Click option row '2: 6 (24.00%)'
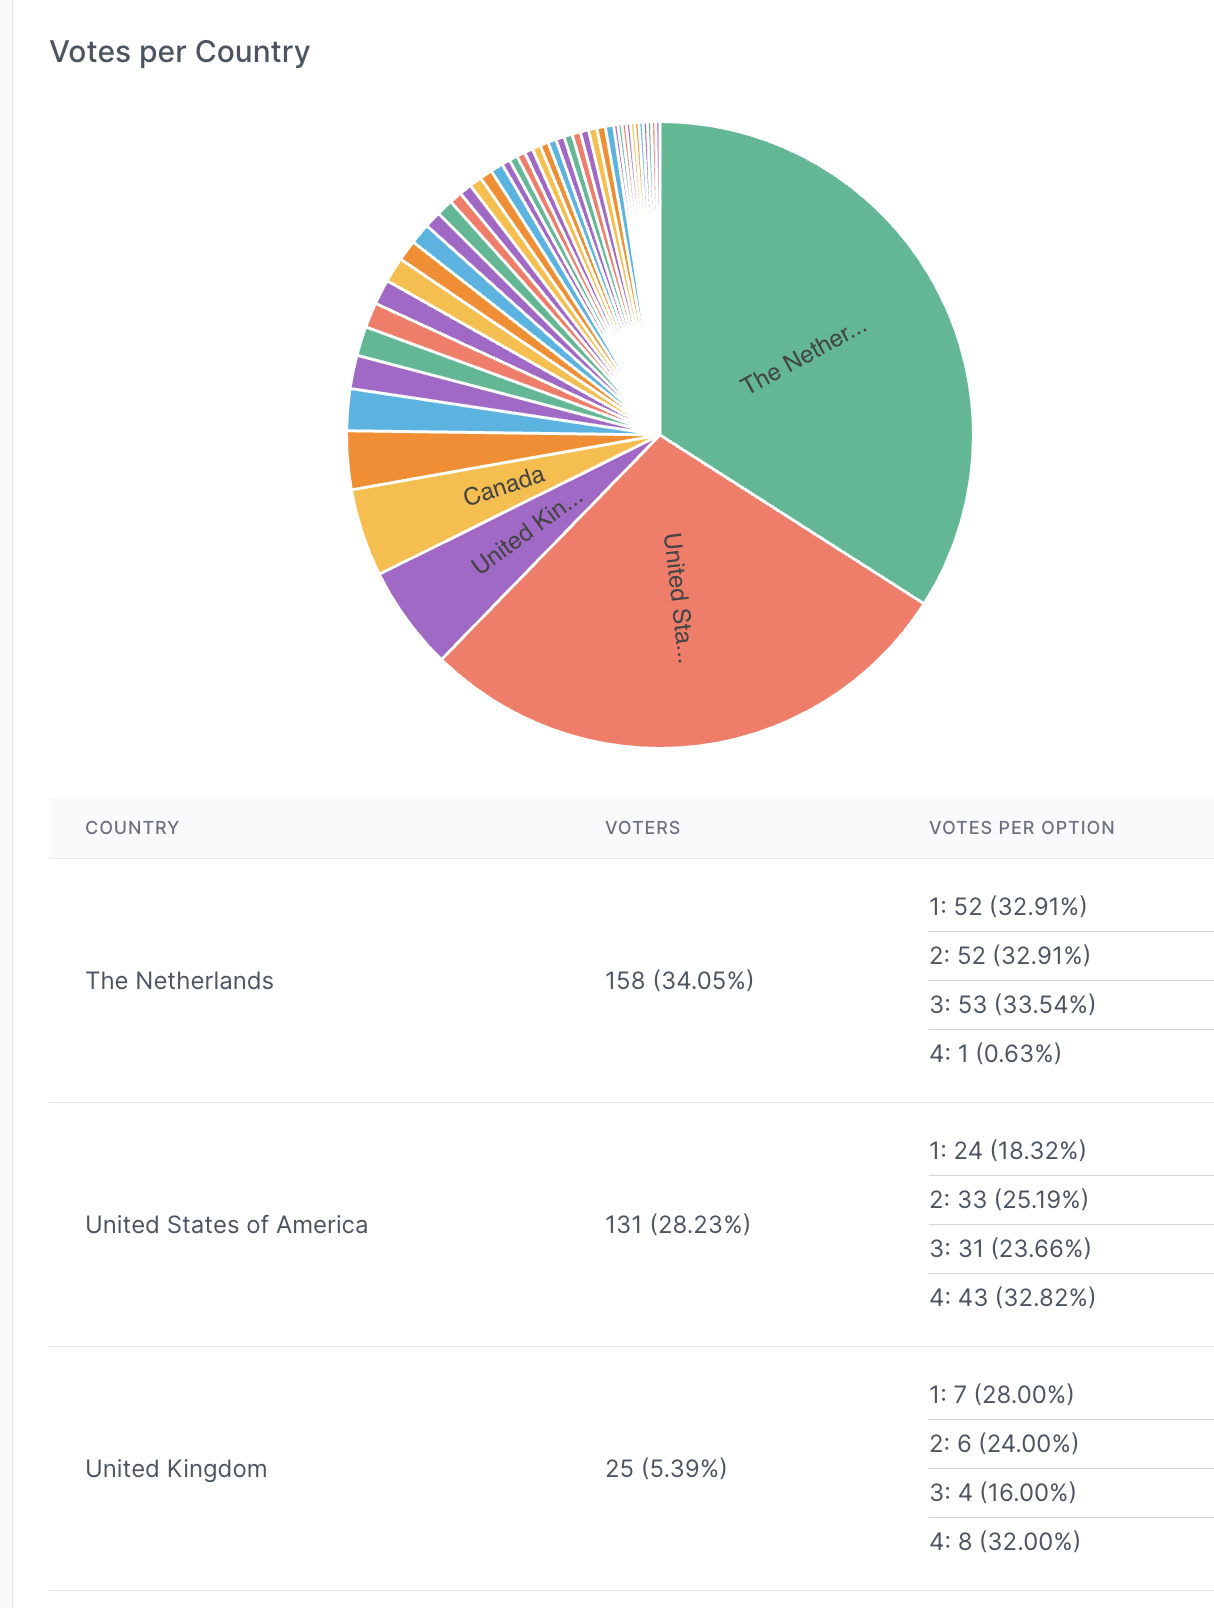This screenshot has width=1214, height=1608. click(1071, 1444)
